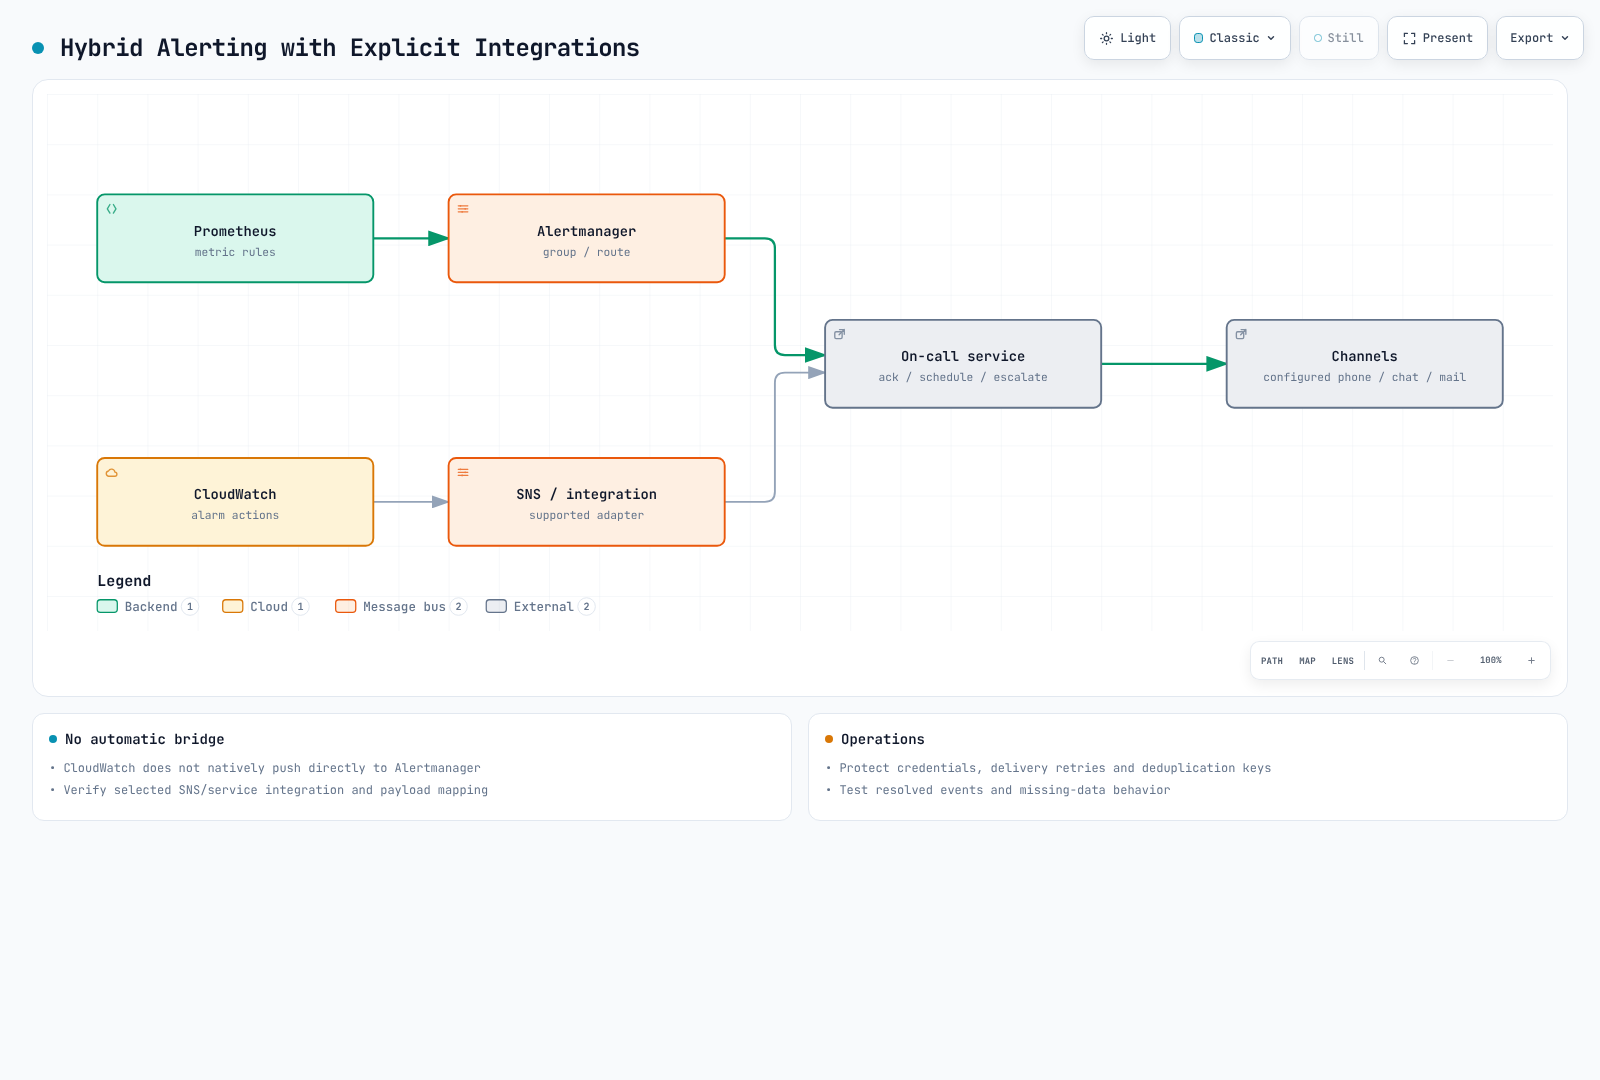The height and width of the screenshot is (1080, 1600).
Task: Switch to PATH mode
Action: pyautogui.click(x=1272, y=661)
